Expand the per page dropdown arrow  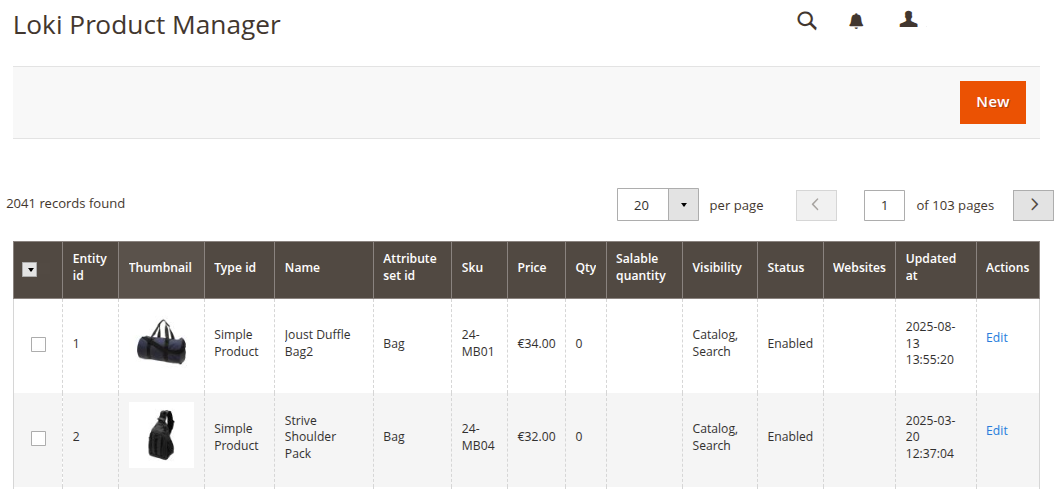click(683, 205)
